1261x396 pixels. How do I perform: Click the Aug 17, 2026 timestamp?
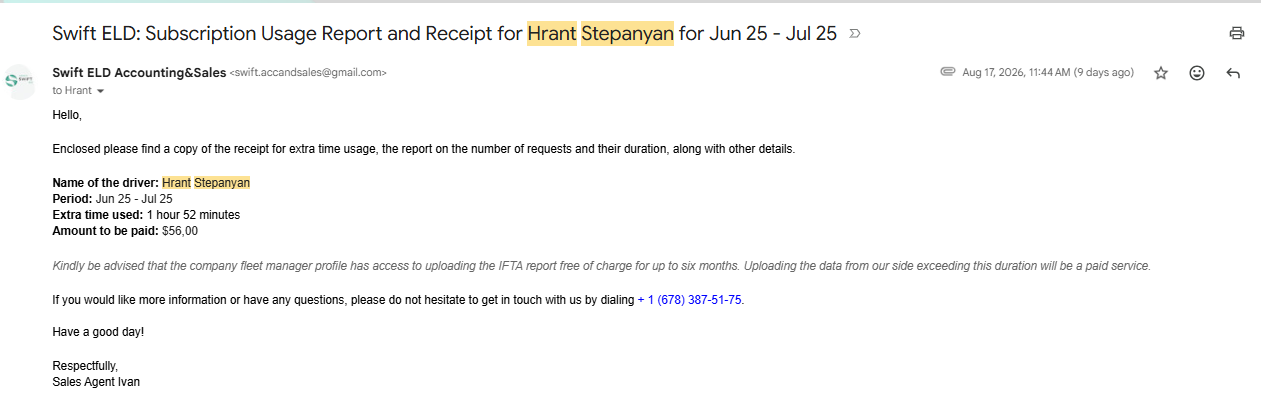click(1048, 73)
